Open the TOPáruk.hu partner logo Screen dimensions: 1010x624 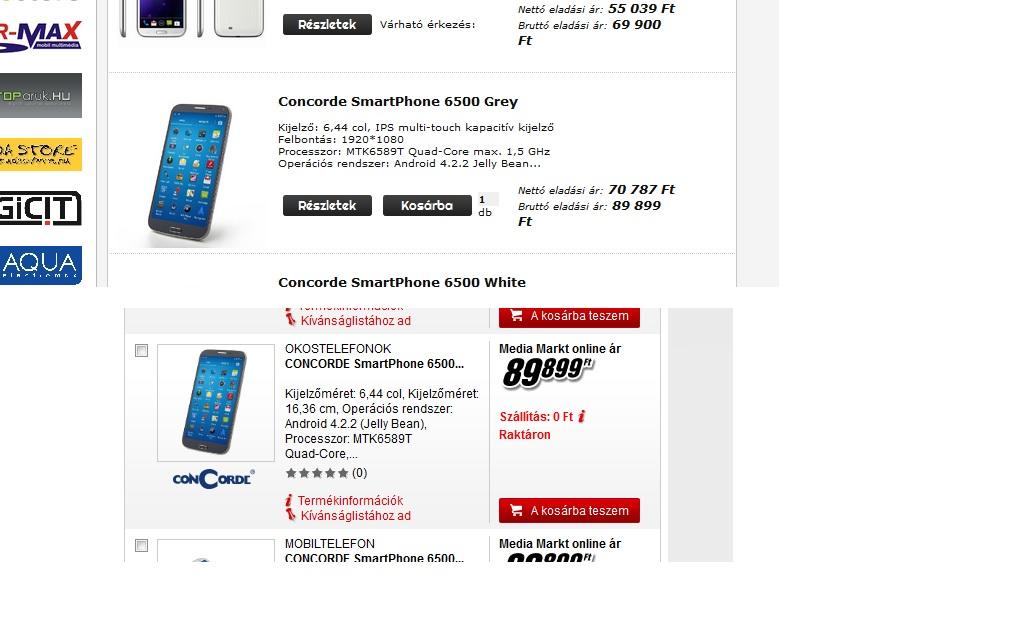pyautogui.click(x=41, y=95)
